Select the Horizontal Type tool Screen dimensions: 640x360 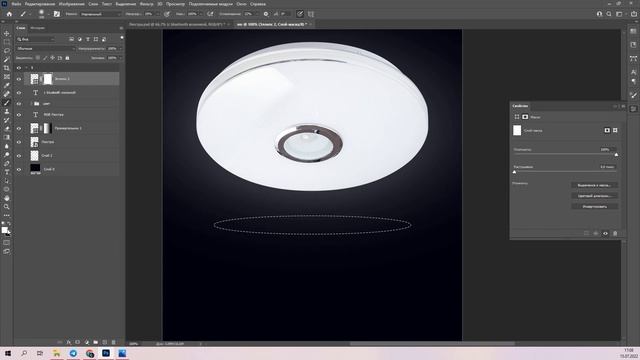tap(7, 172)
